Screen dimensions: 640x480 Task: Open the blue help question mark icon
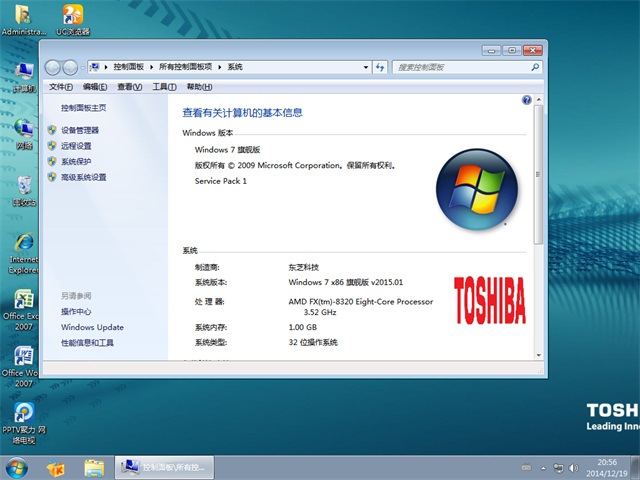(526, 100)
